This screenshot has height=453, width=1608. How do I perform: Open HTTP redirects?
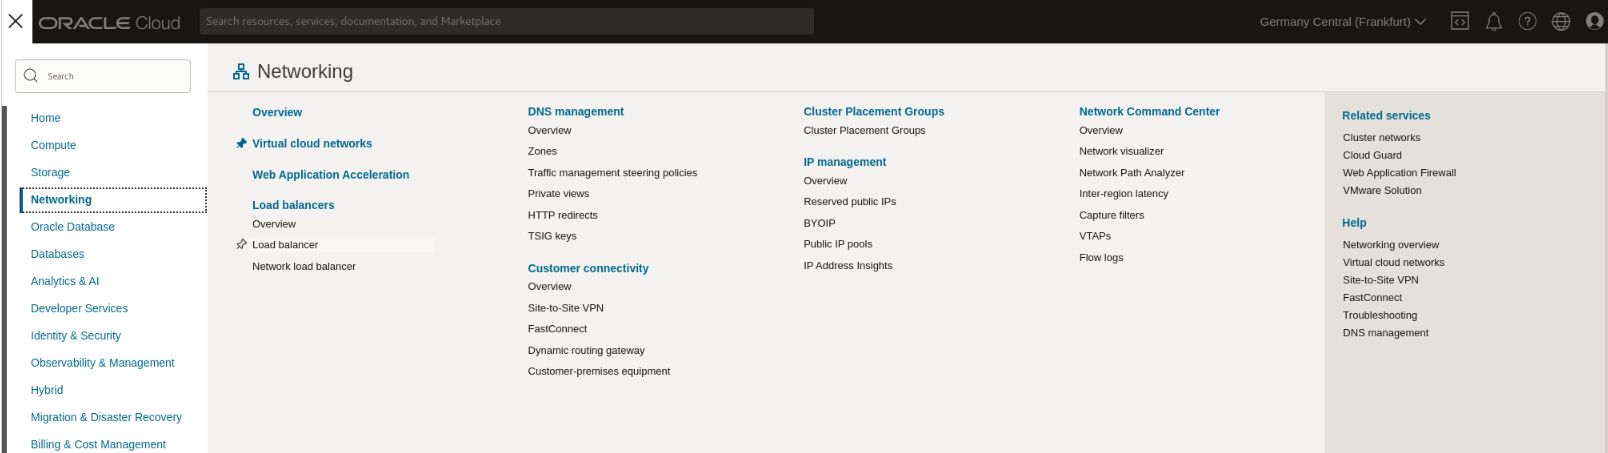tap(563, 215)
